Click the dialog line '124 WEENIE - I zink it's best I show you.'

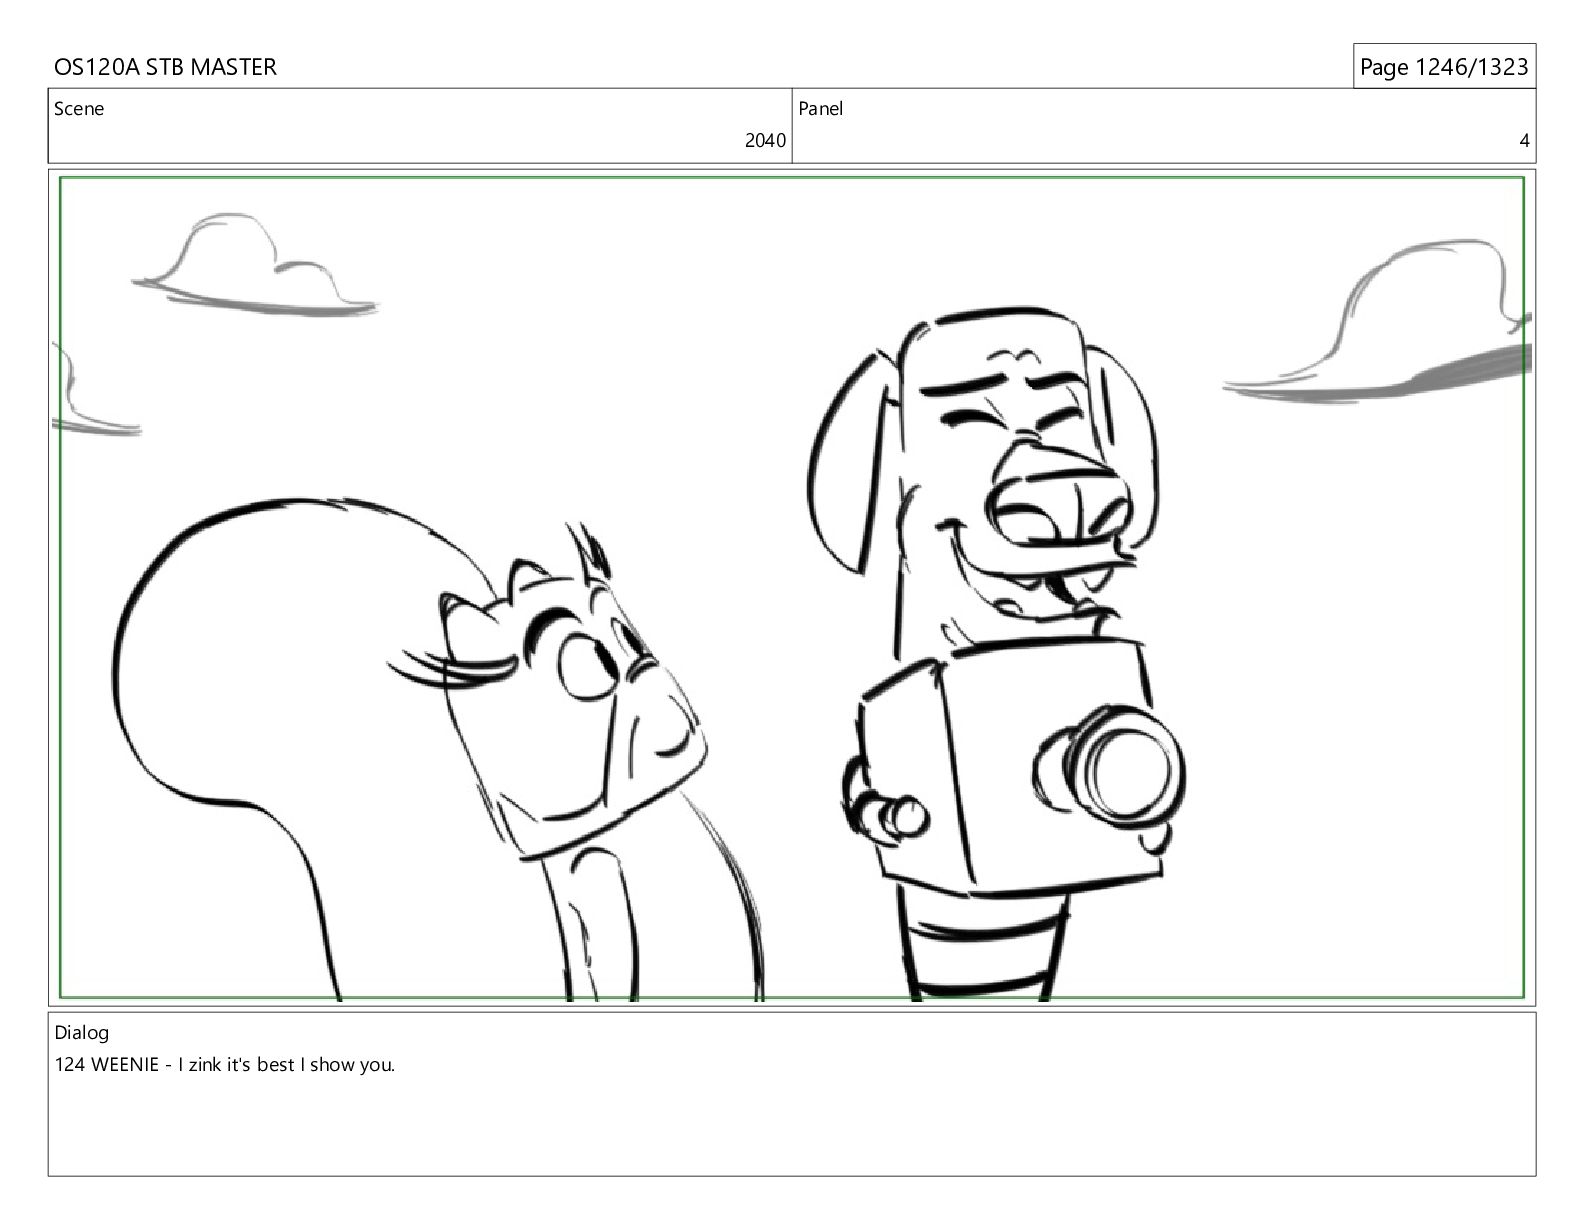point(225,1065)
